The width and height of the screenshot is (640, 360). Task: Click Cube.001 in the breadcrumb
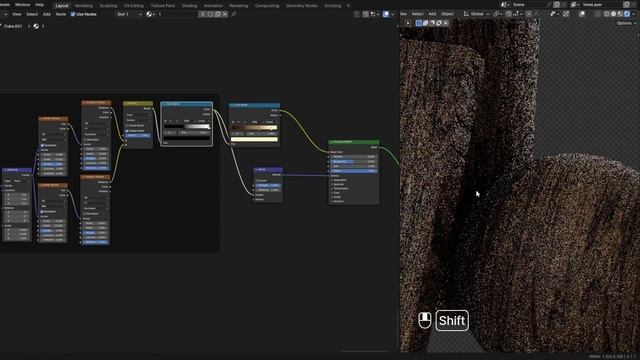point(13,26)
